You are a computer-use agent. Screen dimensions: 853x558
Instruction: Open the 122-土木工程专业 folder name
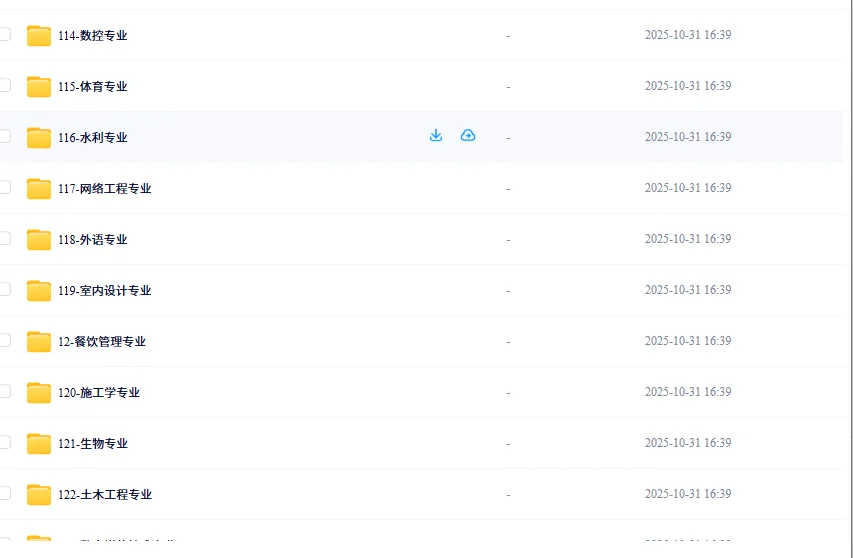tap(104, 494)
